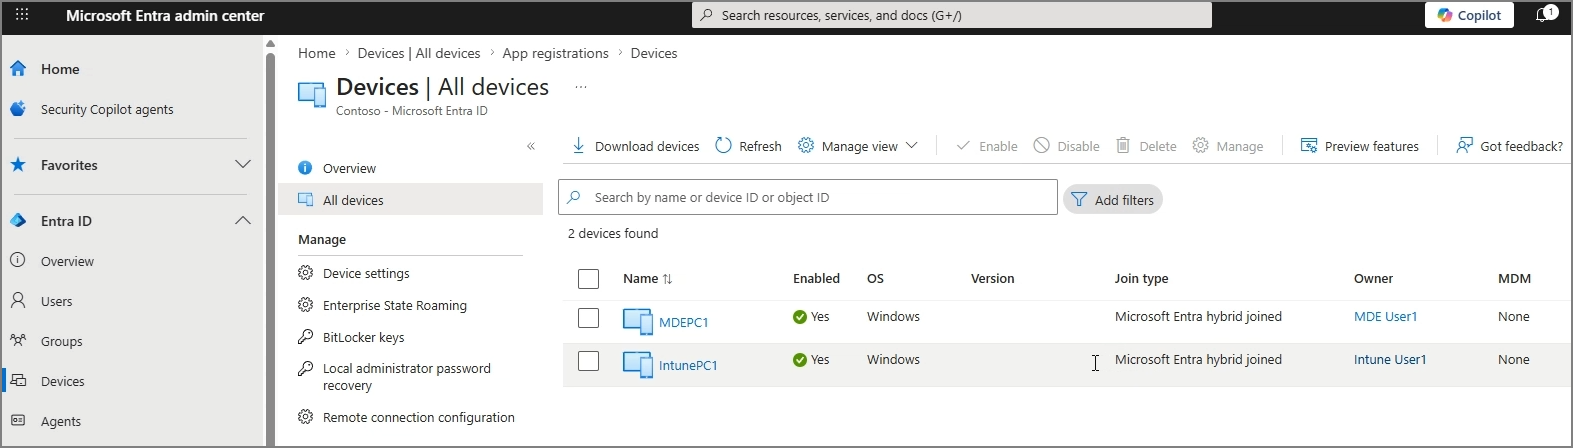Click the green Enabled check for MDEPC1
Screen dimensions: 1573x448
(800, 317)
